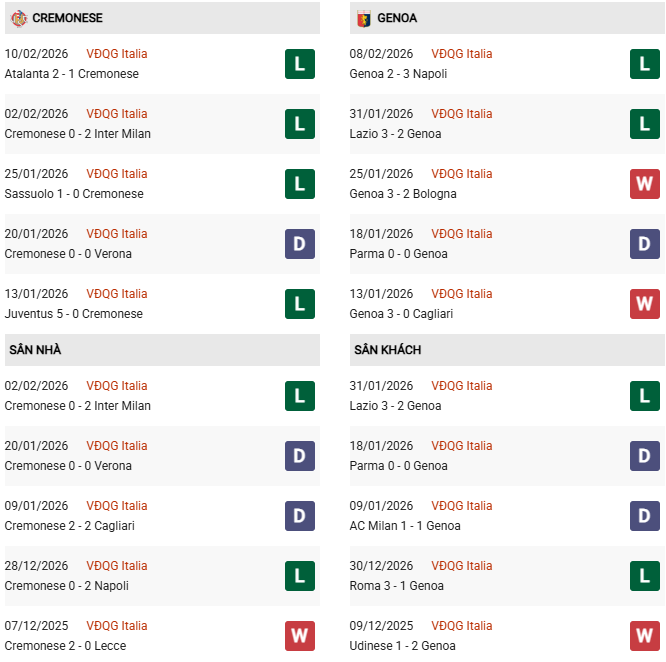
Task: Click the L badge for Atalanta 2 - 1 Cremonese
Action: pyautogui.click(x=299, y=64)
